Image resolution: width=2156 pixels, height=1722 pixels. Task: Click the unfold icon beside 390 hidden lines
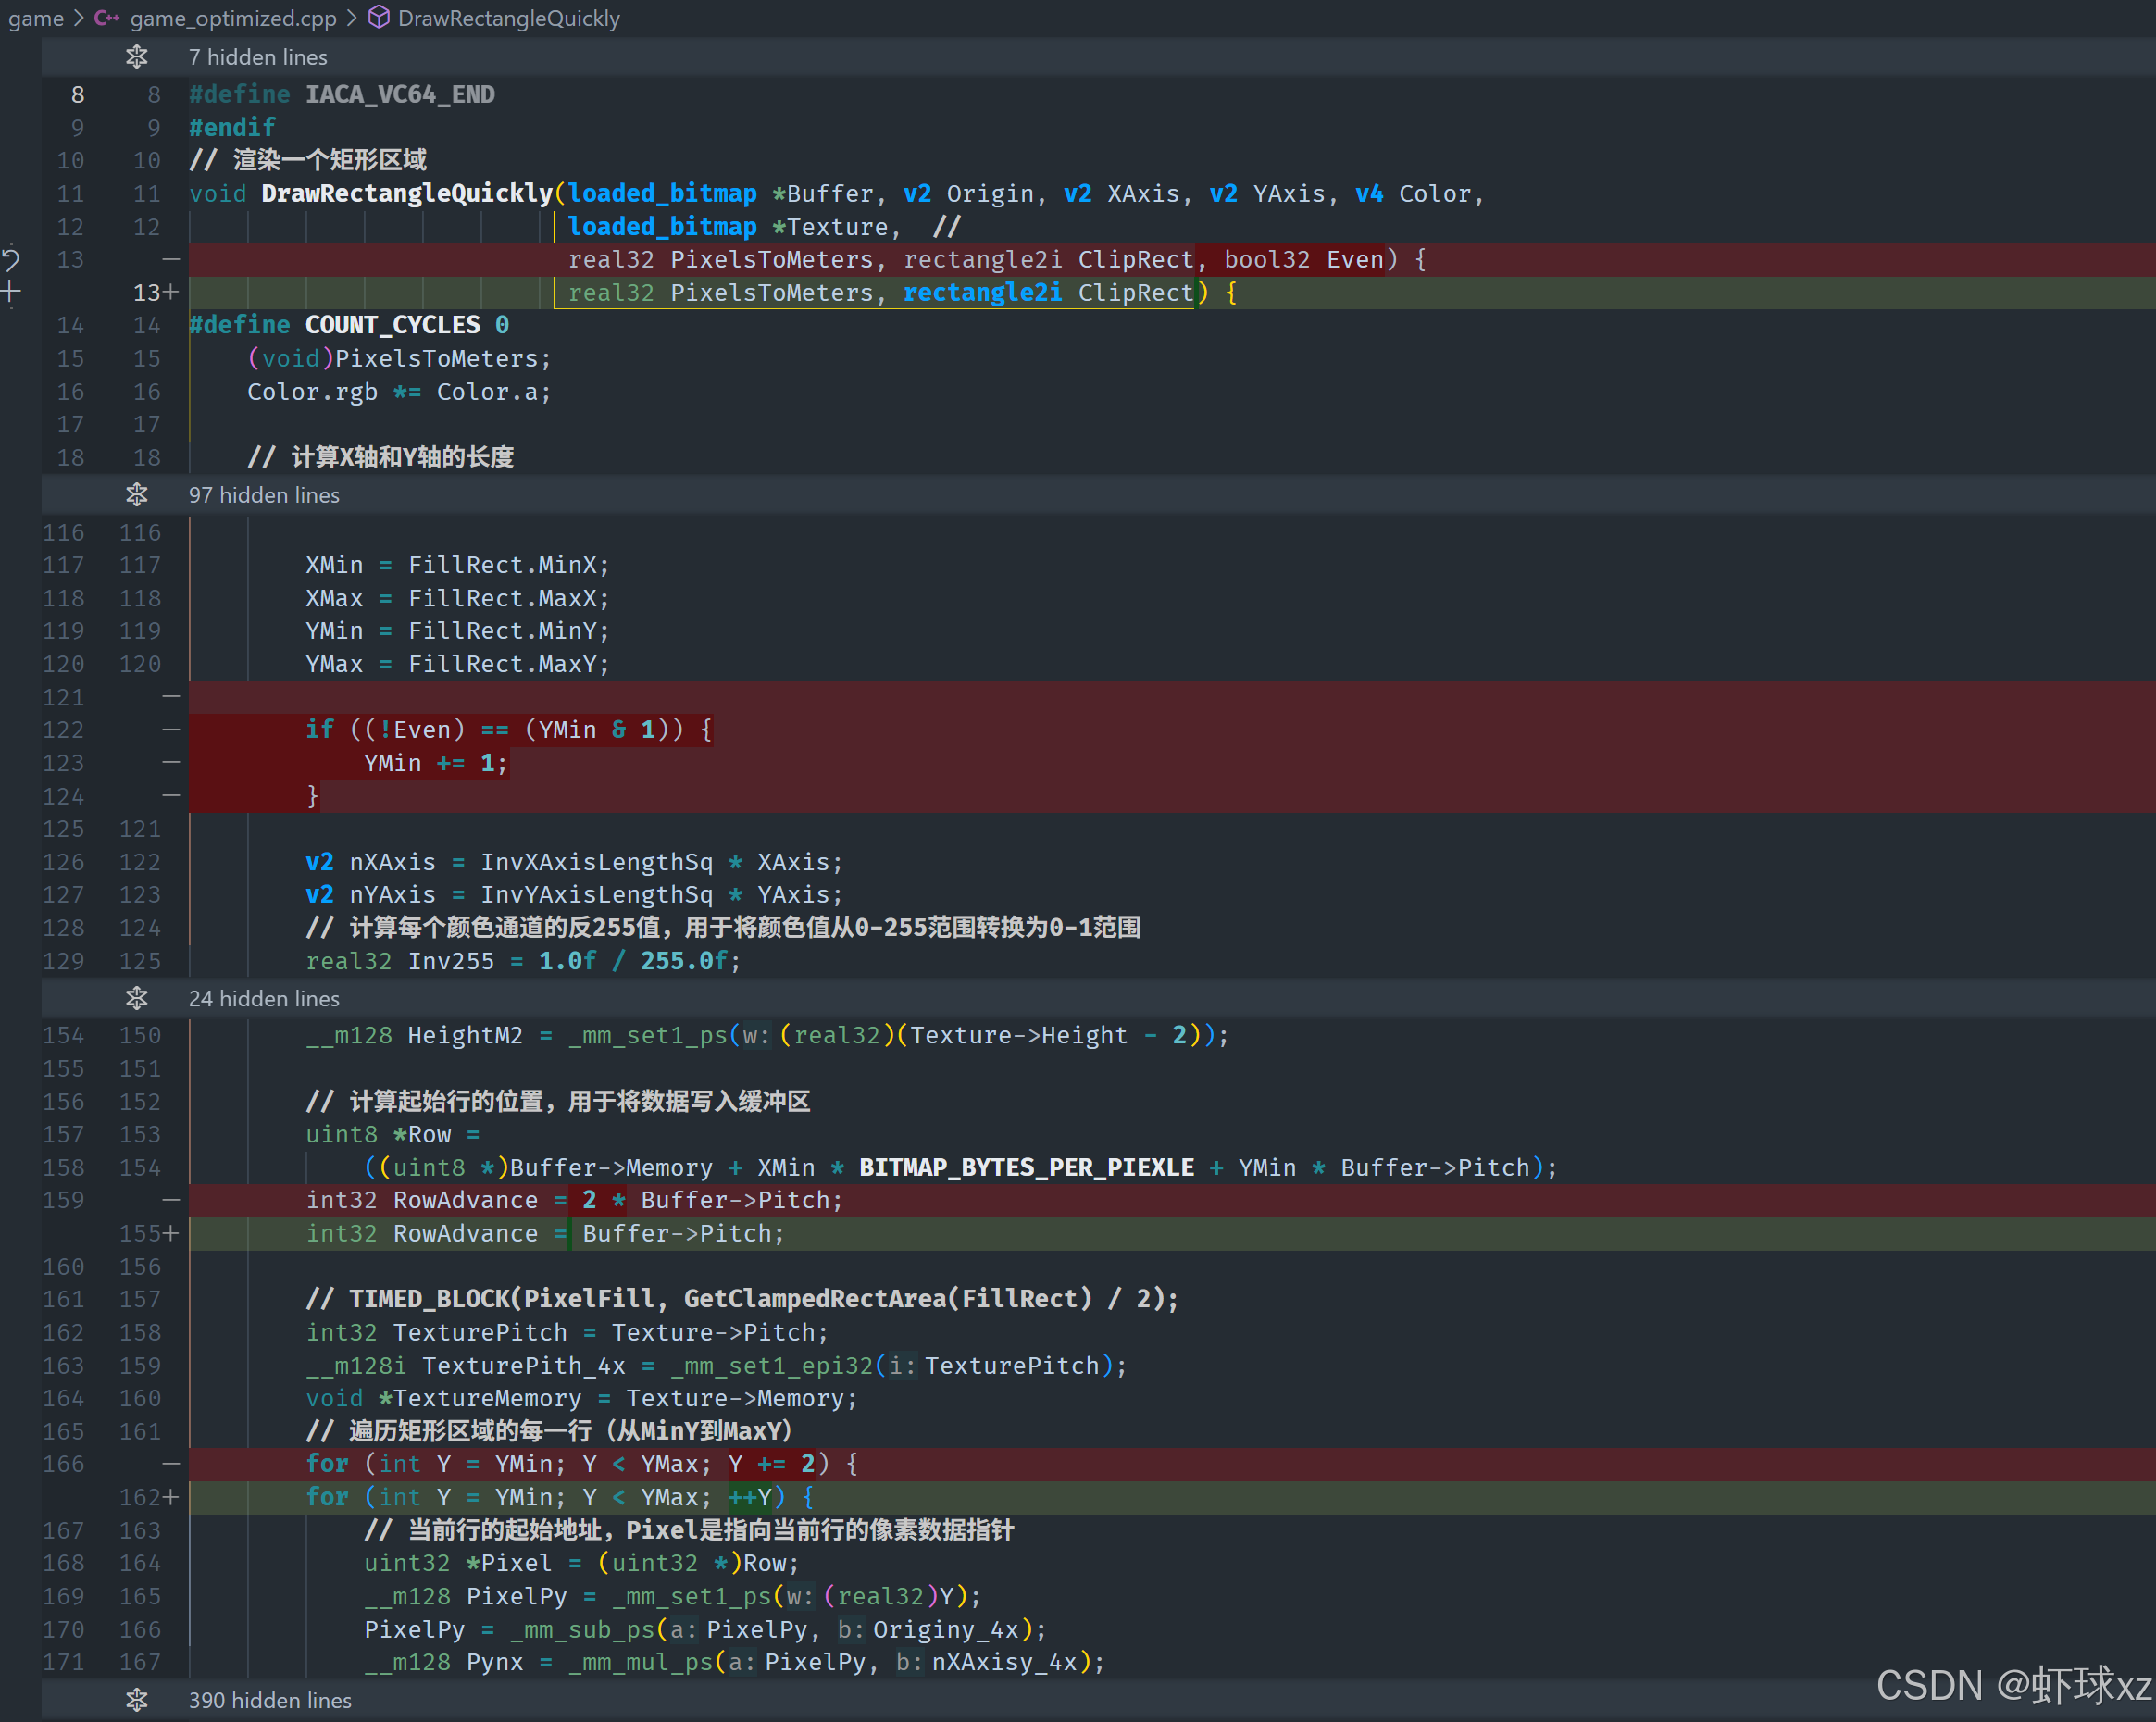137,1700
